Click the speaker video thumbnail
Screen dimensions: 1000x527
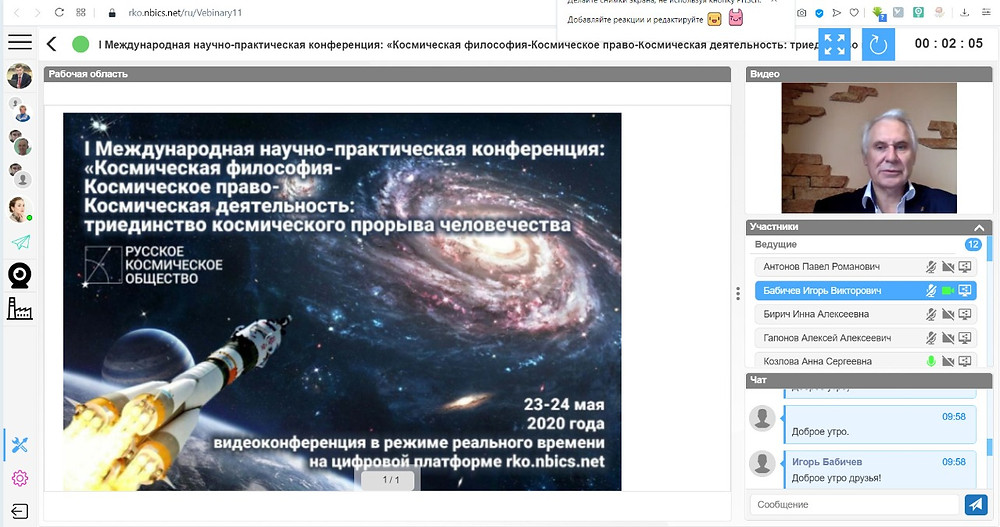coord(869,148)
